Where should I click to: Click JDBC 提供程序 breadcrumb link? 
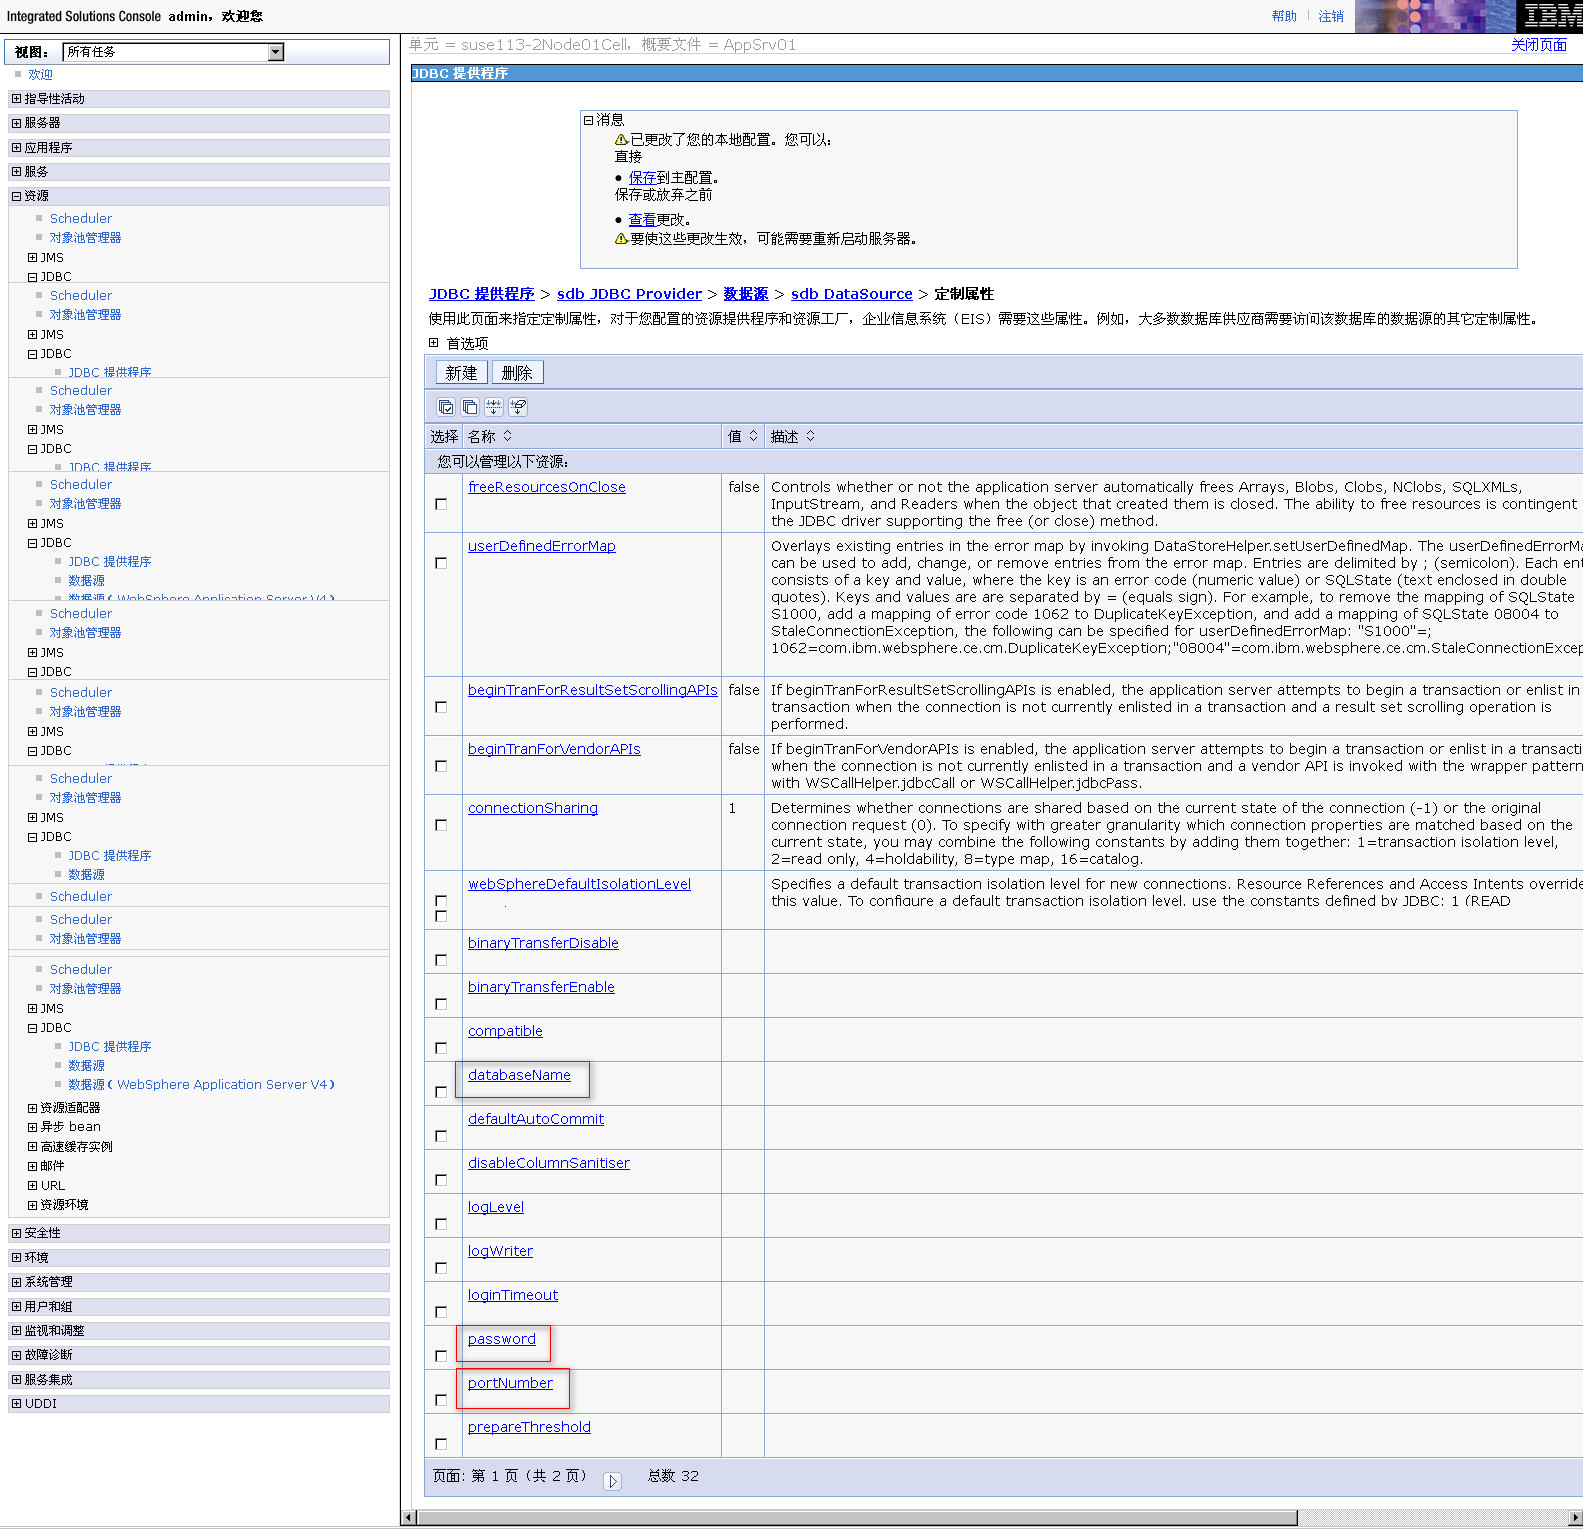tap(481, 294)
